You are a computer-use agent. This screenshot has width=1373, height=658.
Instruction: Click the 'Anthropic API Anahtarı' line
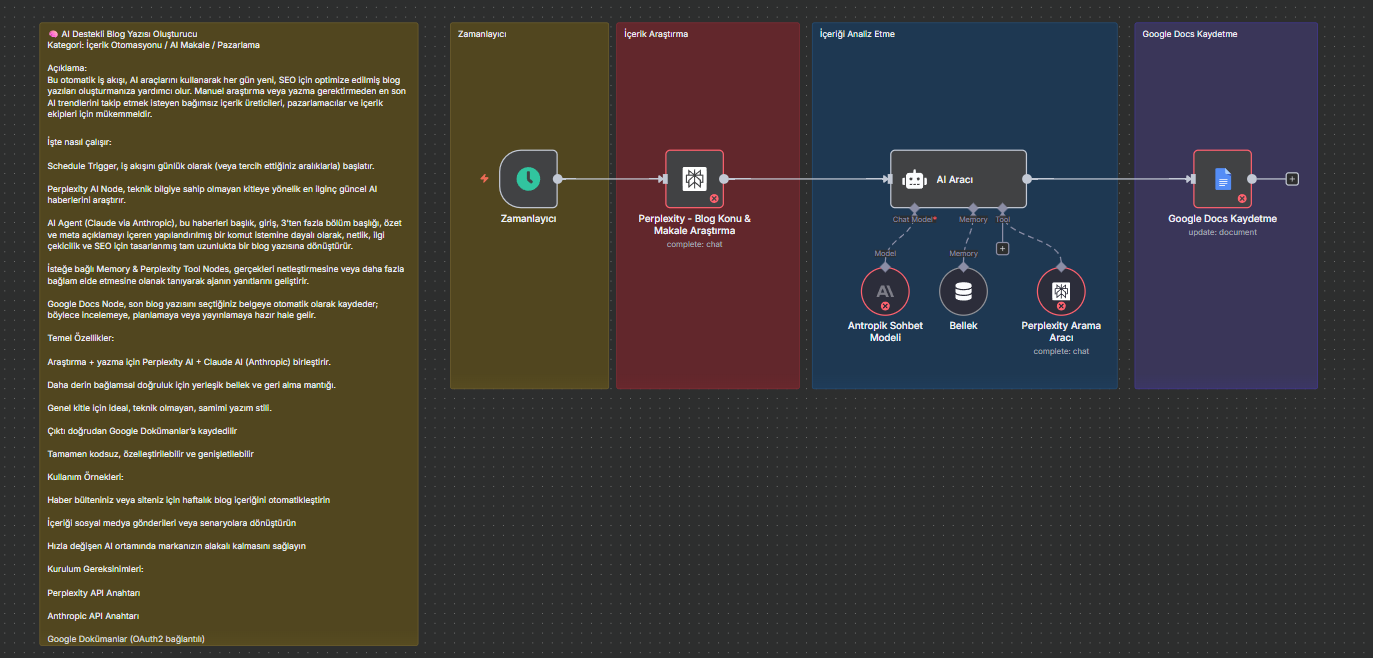93,615
